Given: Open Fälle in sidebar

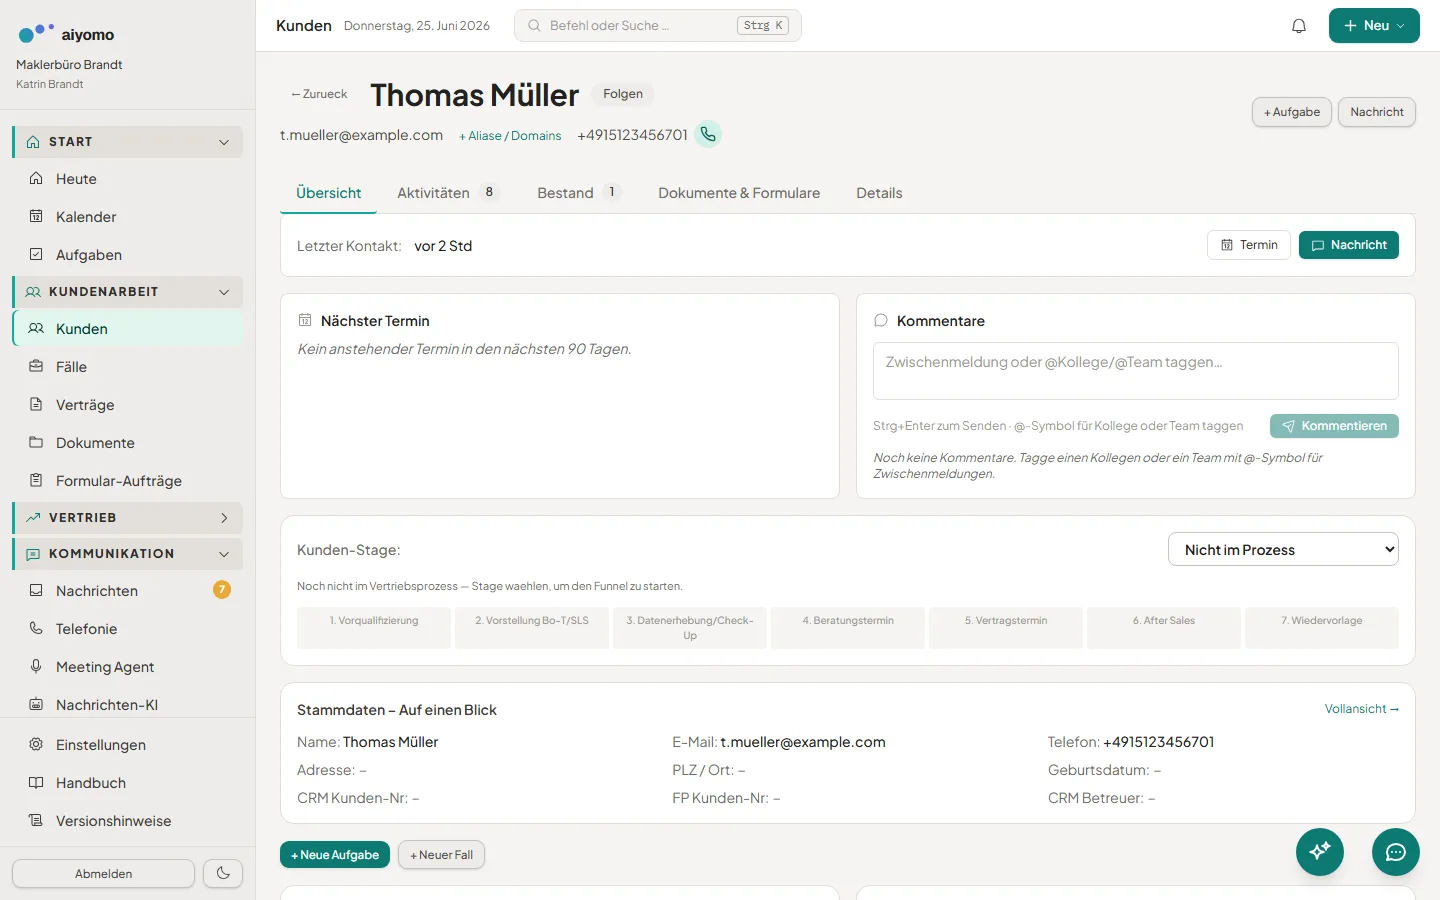Looking at the screenshot, I should click(x=128, y=367).
